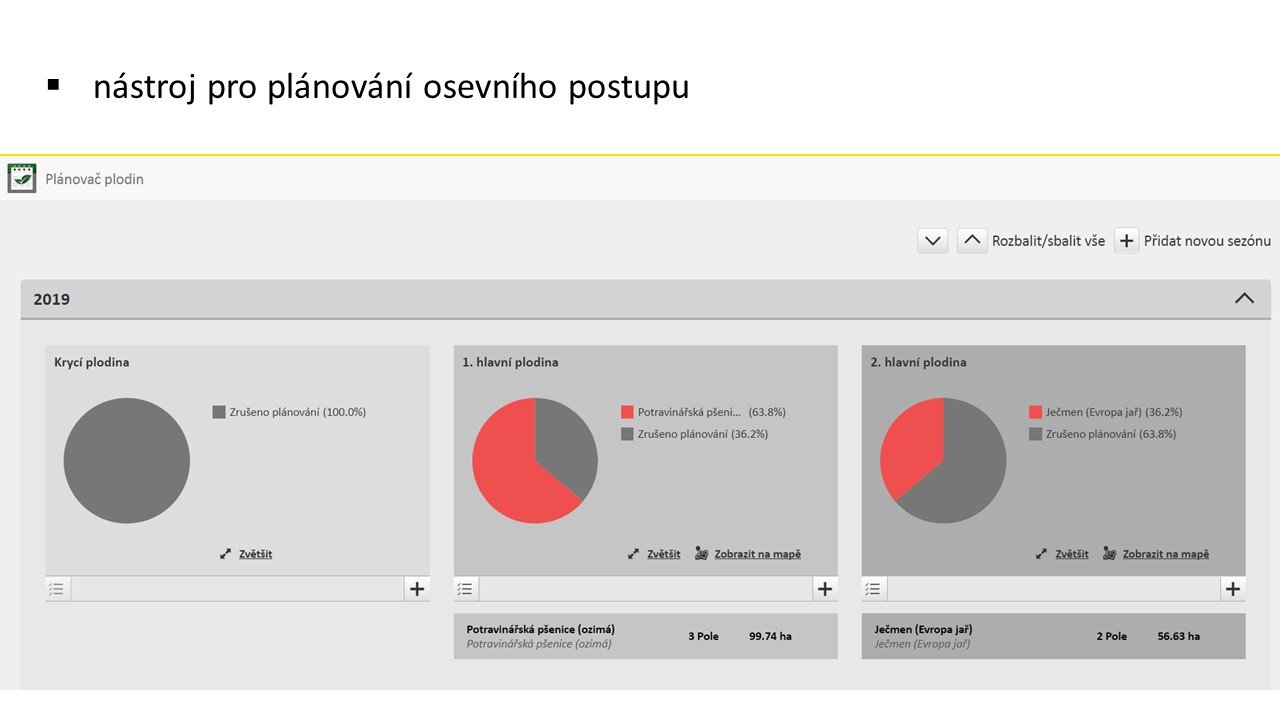
Task: Enlarge the Krycí plodina chart via Zvětšit
Action: tap(255, 554)
